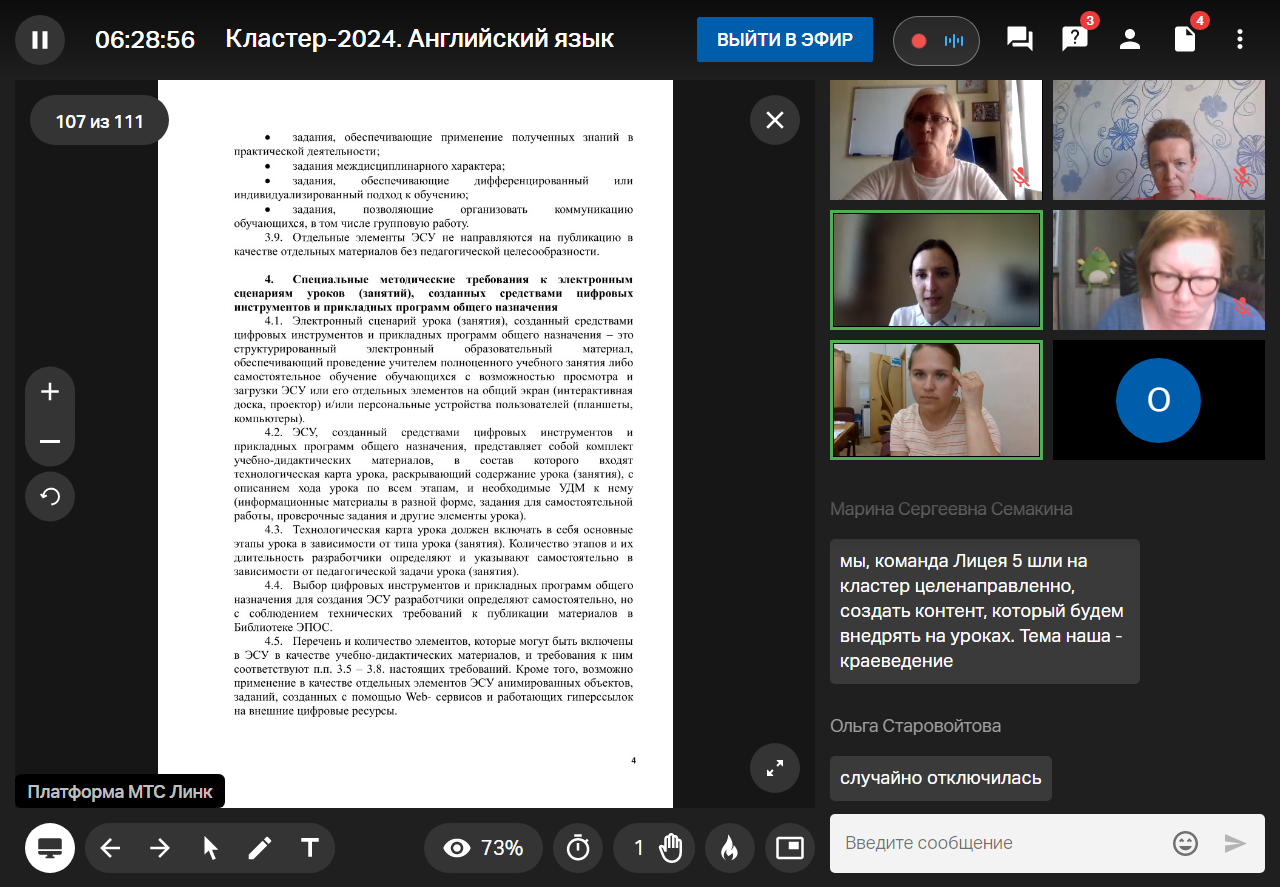The height and width of the screenshot is (887, 1280).
Task: Select the pencil drawing tool
Action: pyautogui.click(x=260, y=848)
